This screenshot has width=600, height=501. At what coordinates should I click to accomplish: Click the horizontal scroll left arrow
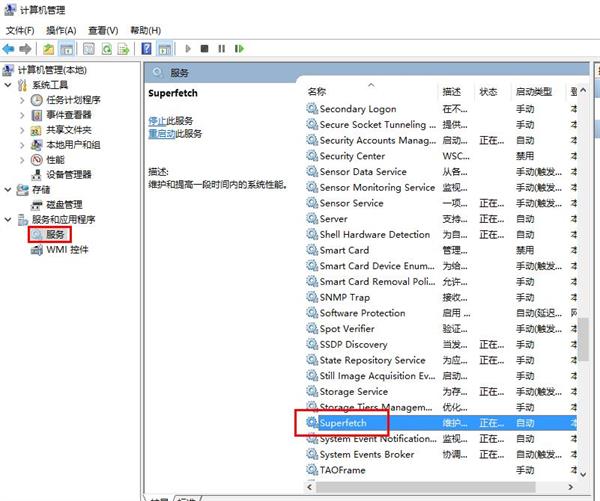click(x=310, y=487)
